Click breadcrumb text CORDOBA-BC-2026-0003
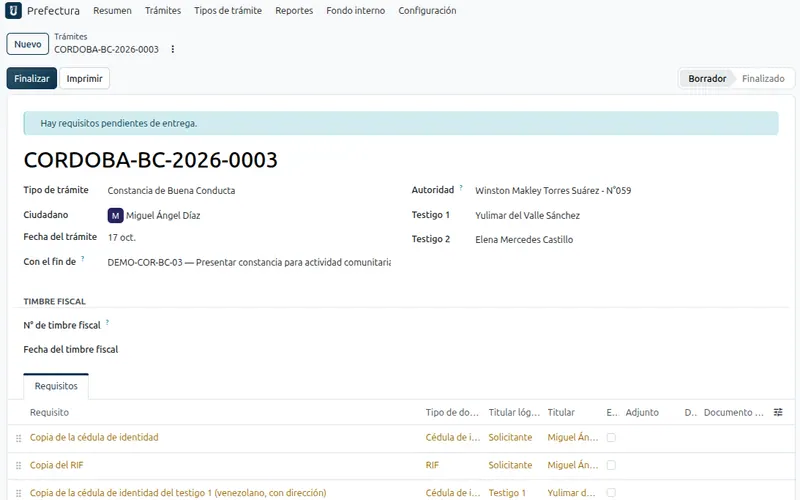This screenshot has height=500, width=800. (106, 49)
